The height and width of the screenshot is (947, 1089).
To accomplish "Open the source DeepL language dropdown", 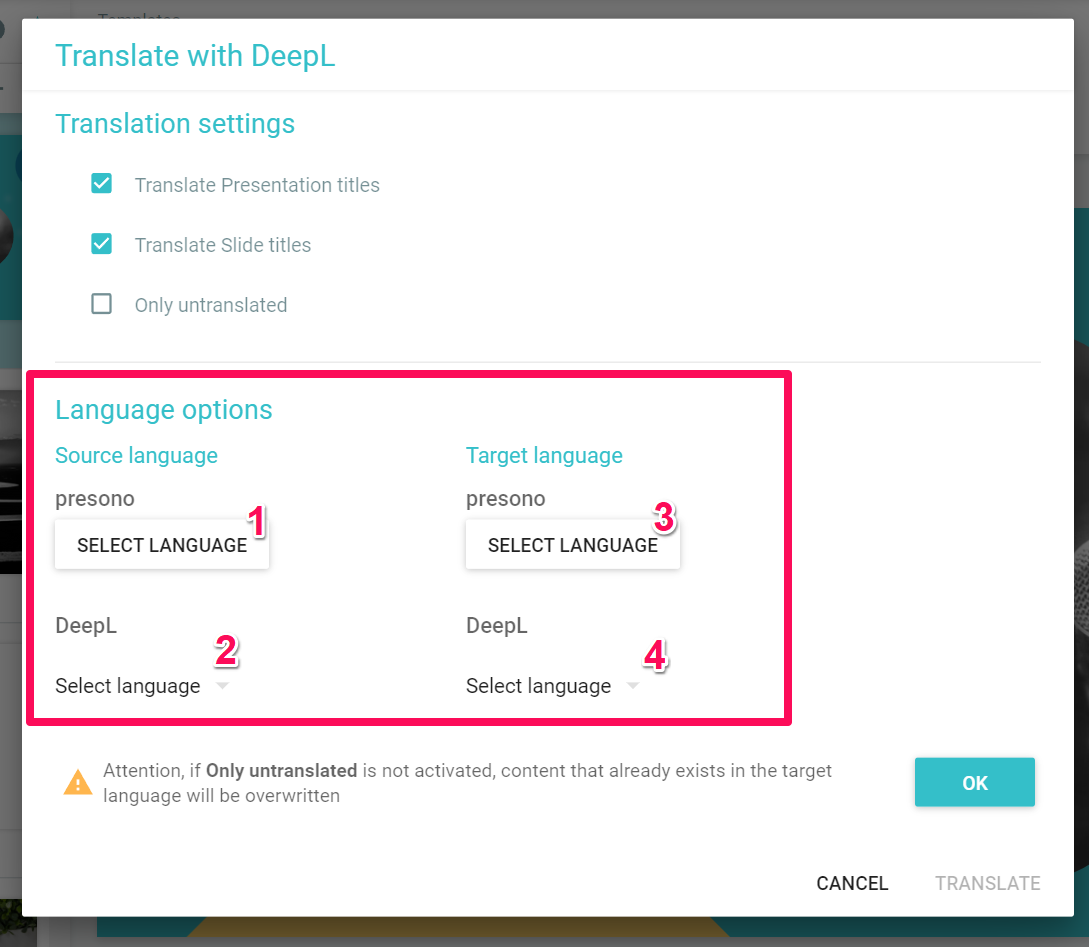I will click(x=142, y=686).
